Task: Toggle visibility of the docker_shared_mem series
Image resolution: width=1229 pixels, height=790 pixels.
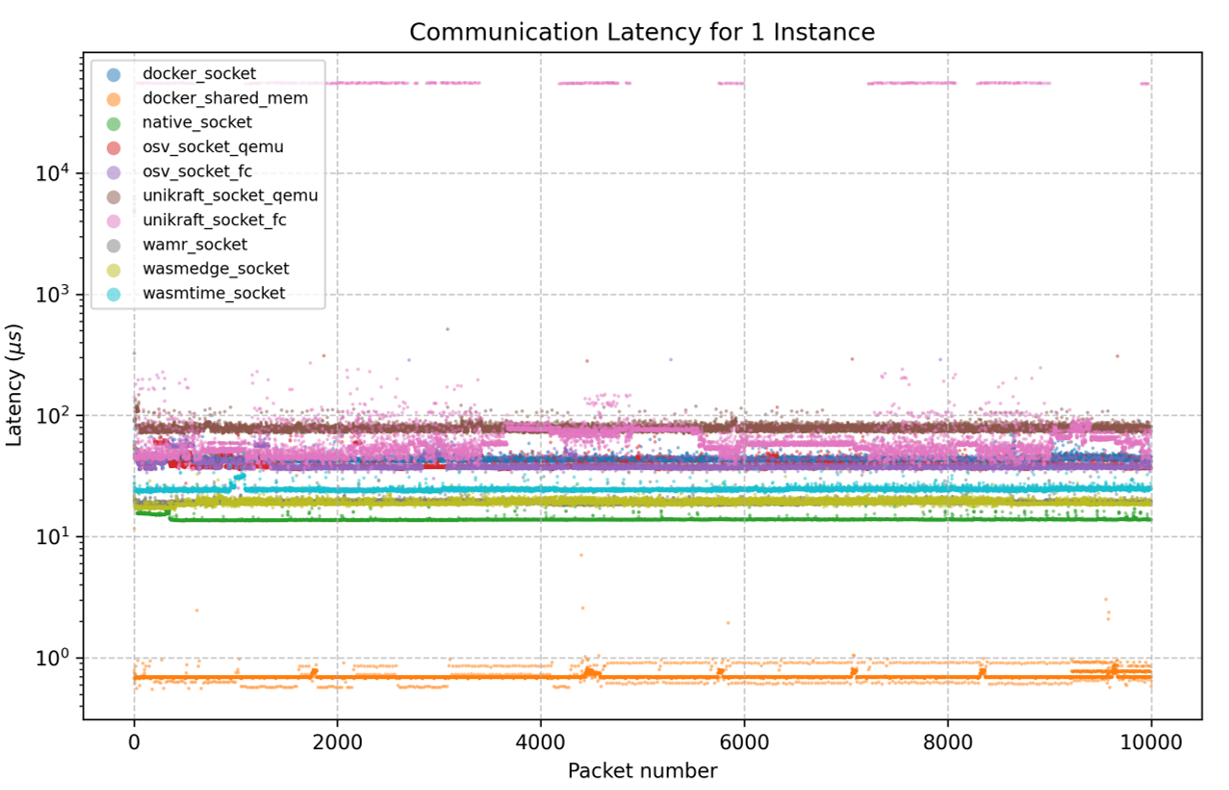Action: coord(112,98)
